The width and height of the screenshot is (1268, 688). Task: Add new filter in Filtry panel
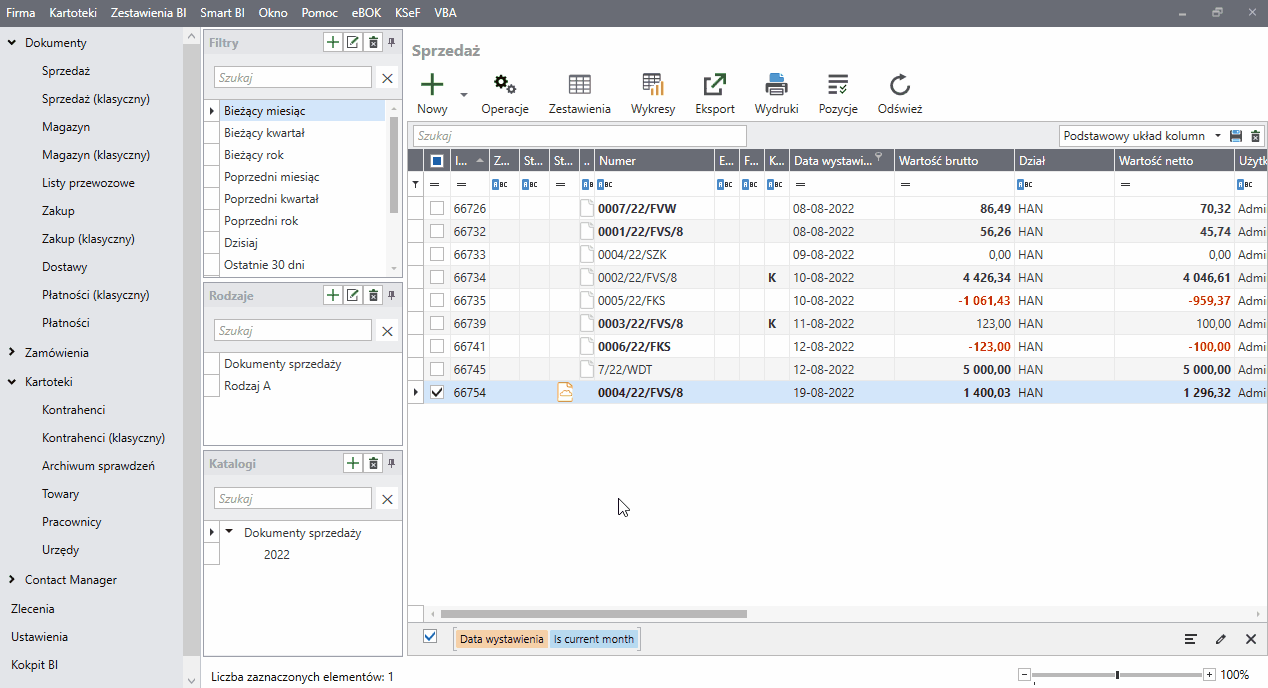(x=333, y=43)
